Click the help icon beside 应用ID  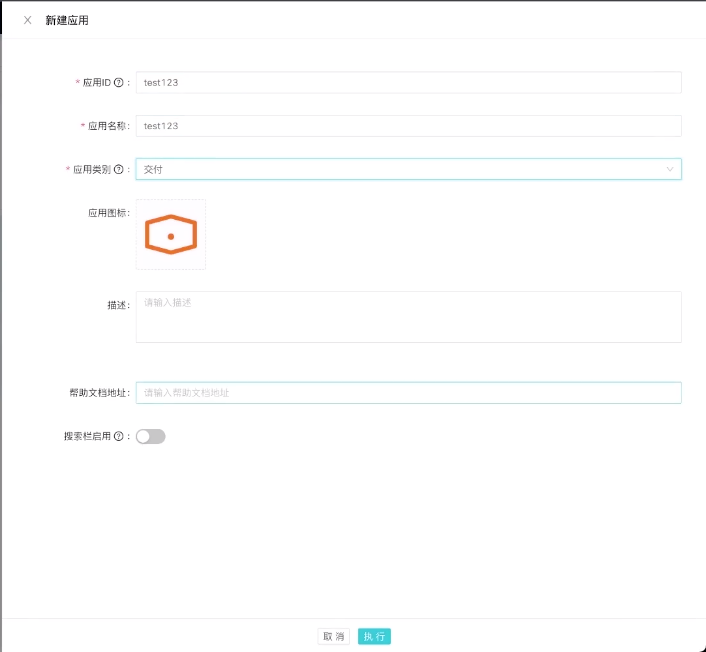(119, 83)
